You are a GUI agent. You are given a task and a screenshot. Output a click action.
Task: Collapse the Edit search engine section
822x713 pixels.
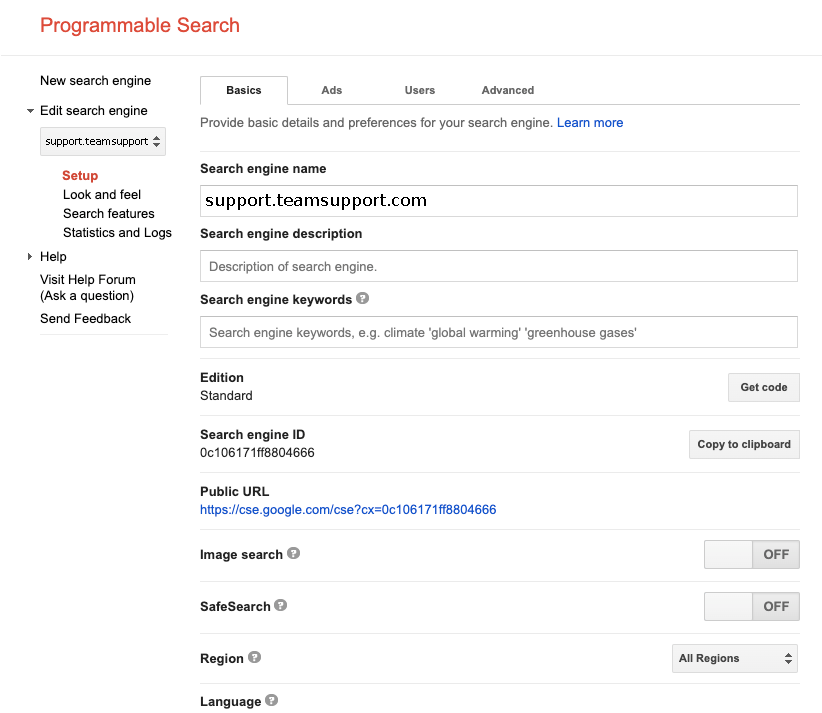tap(31, 111)
